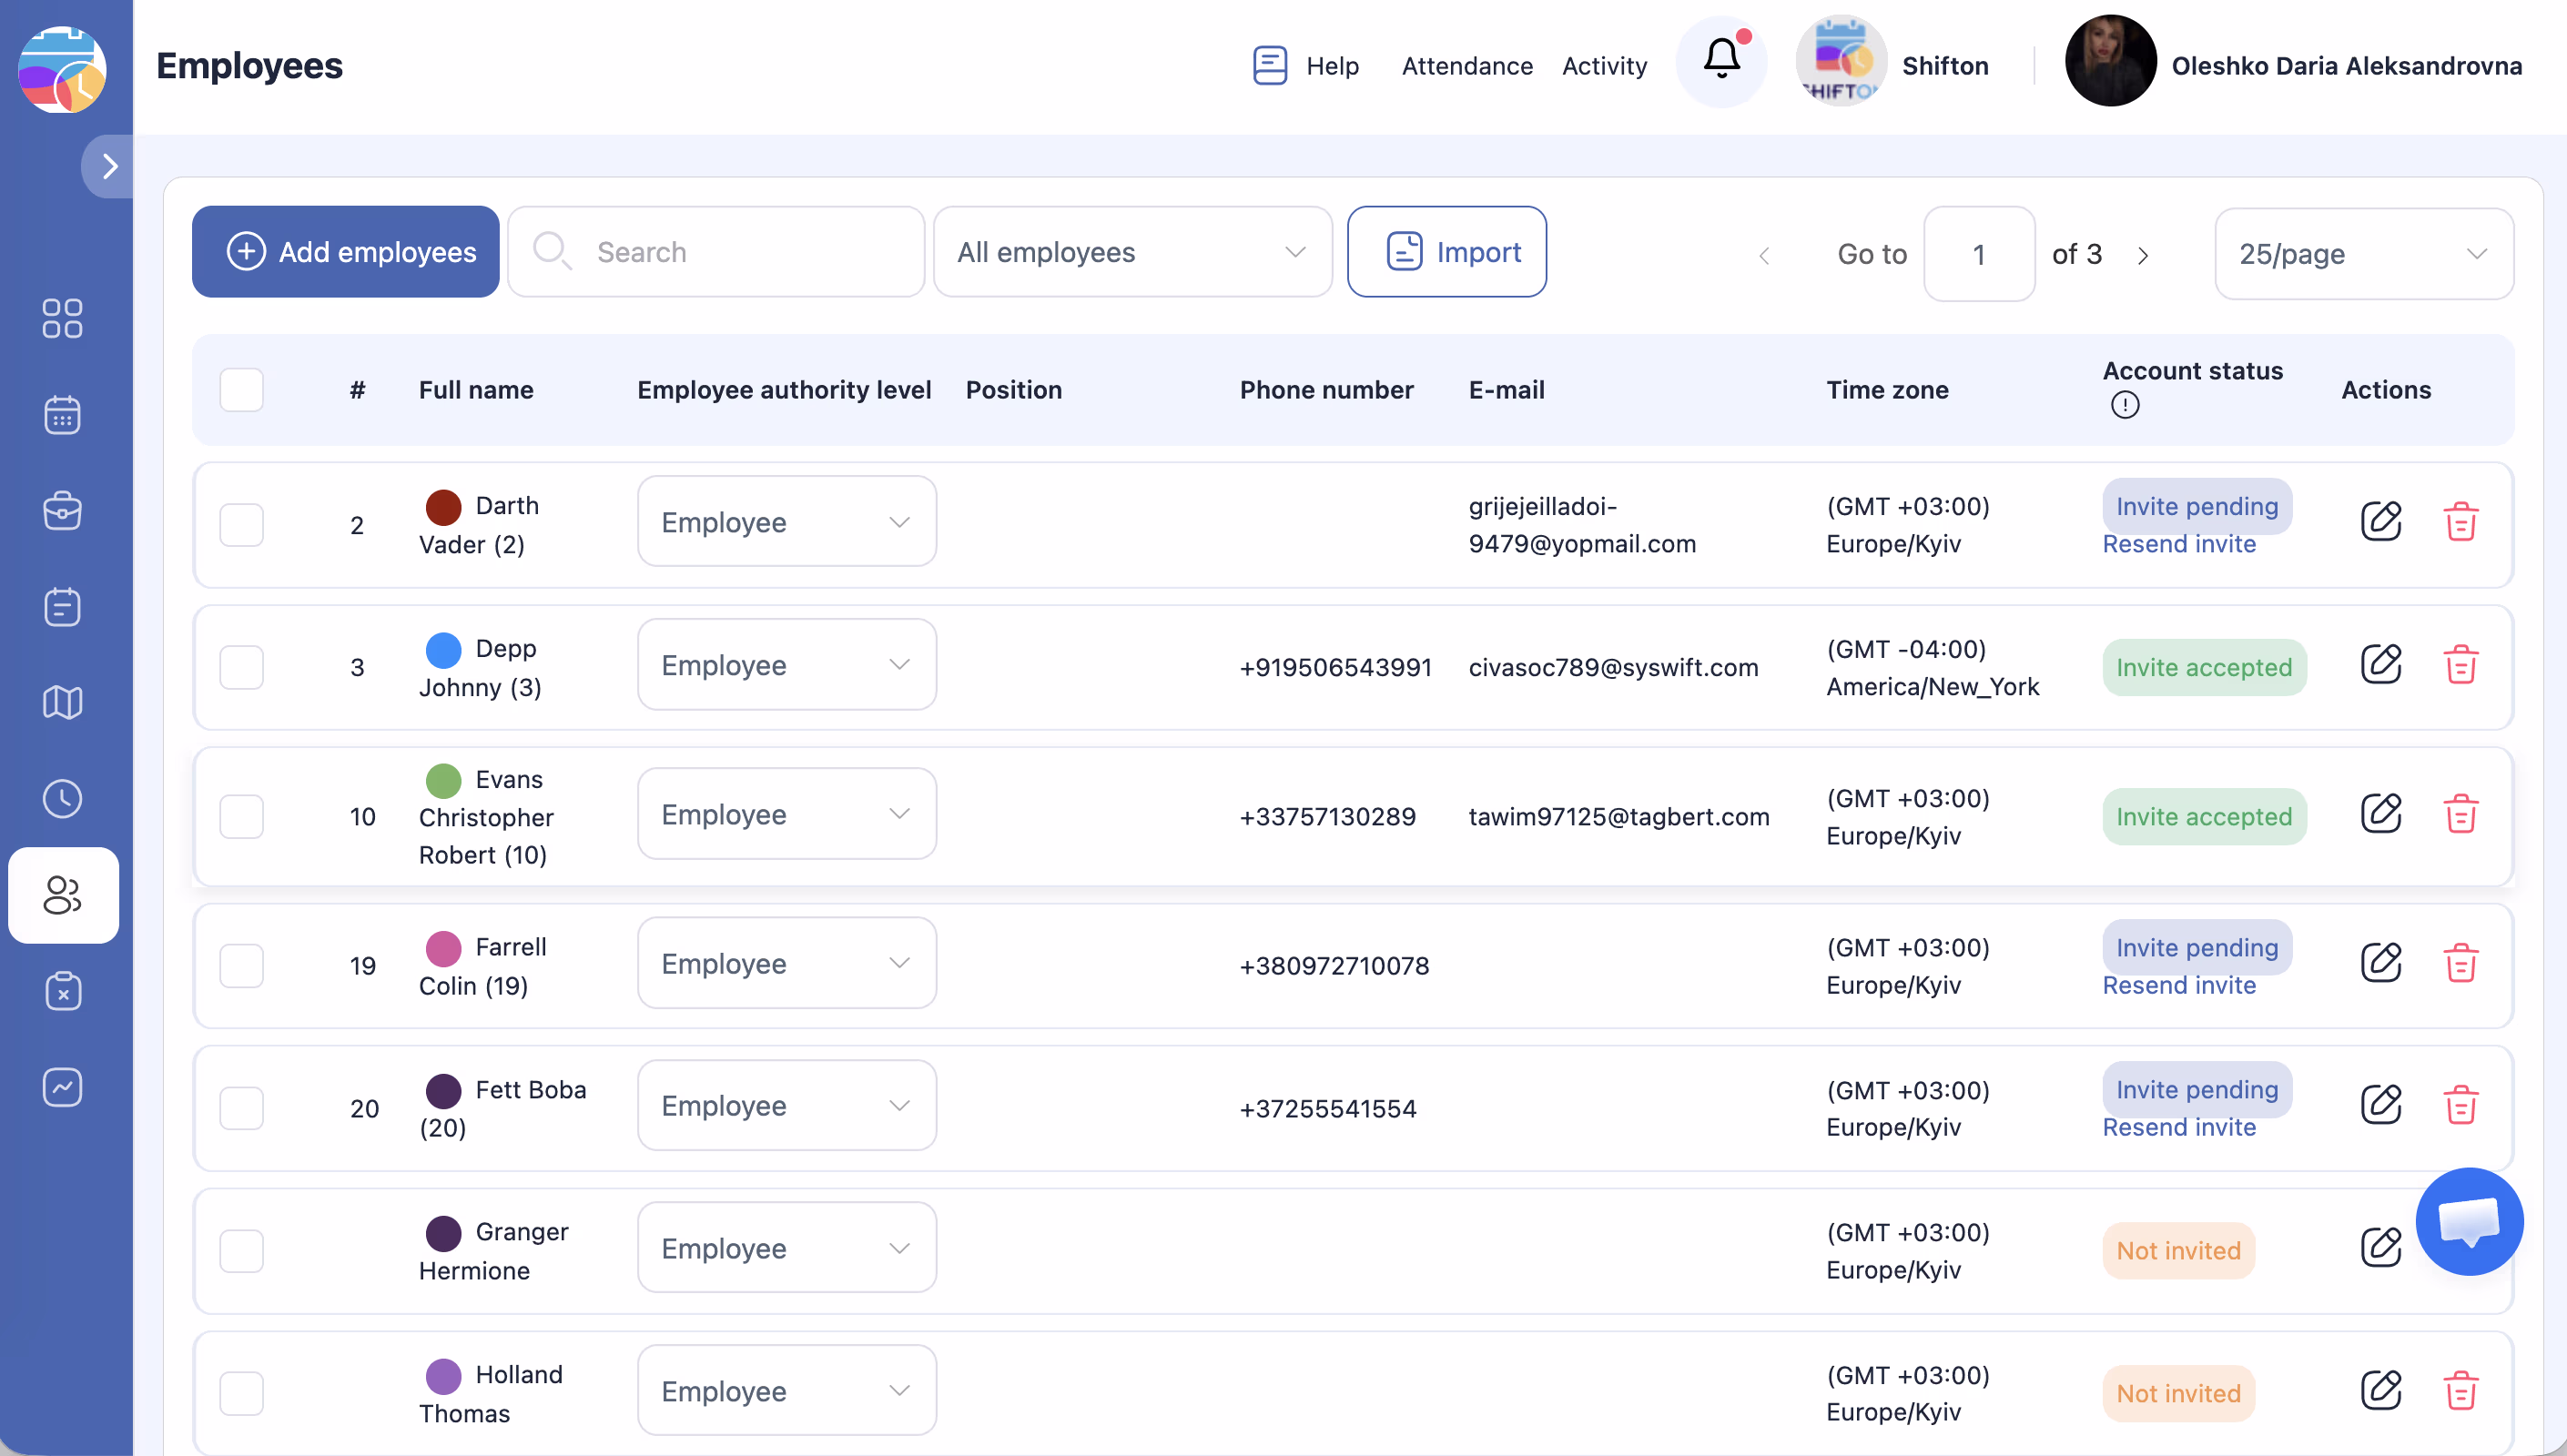Open the reports chart sidebar icon
The image size is (2567, 1456).
point(62,1087)
